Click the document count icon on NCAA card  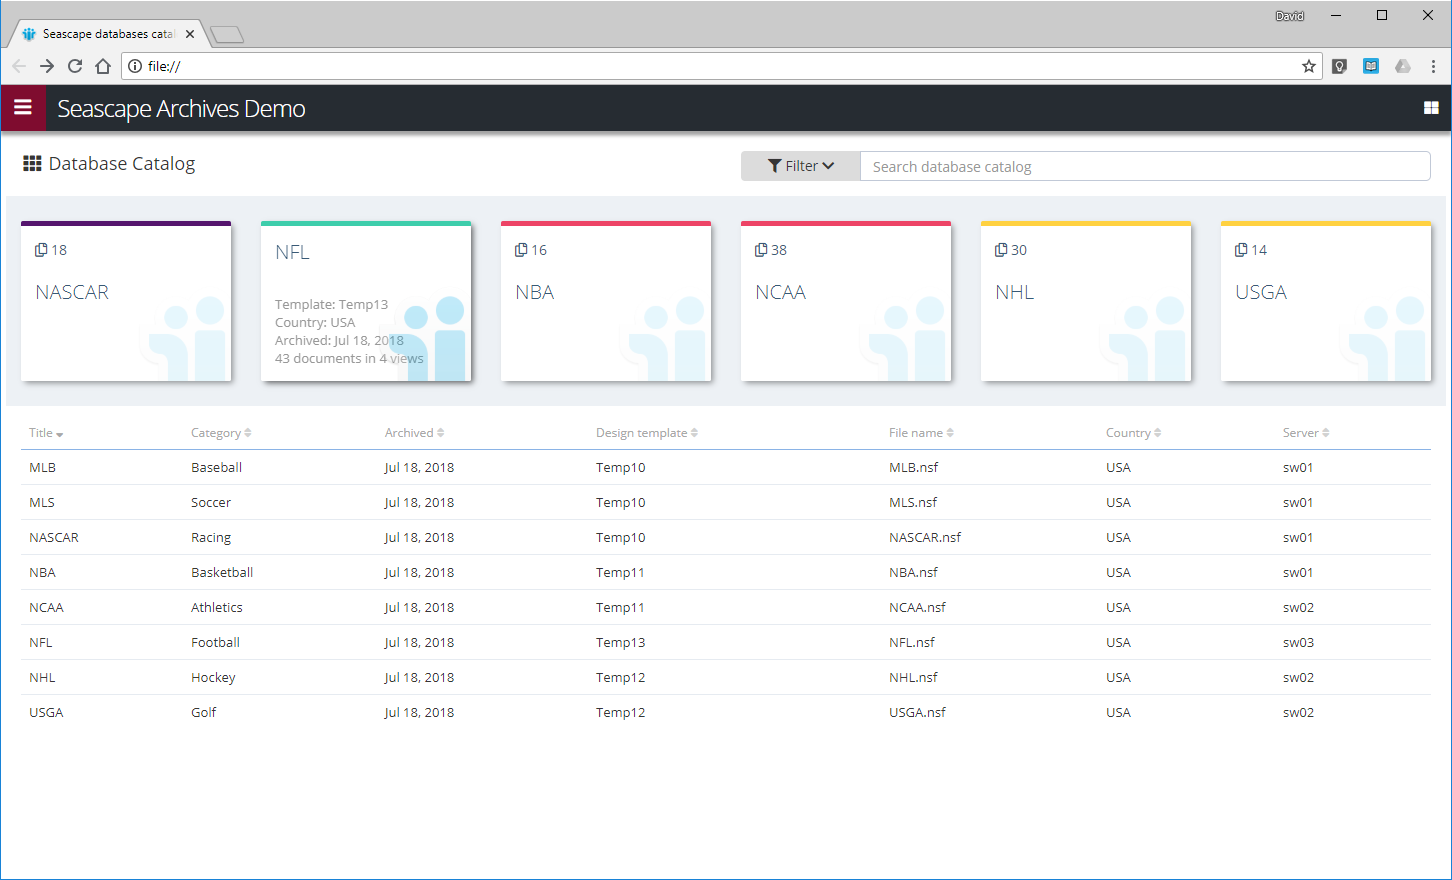(761, 250)
